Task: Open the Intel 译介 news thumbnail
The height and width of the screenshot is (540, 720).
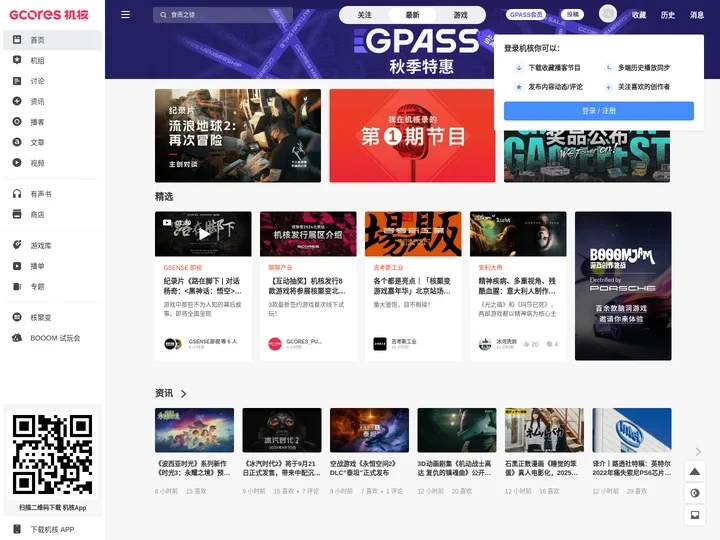Action: pyautogui.click(x=632, y=430)
